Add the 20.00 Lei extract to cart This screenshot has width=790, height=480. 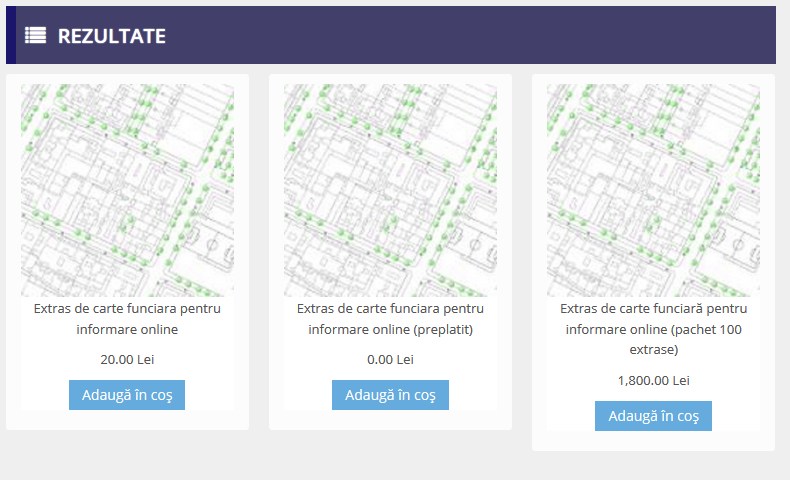(127, 395)
